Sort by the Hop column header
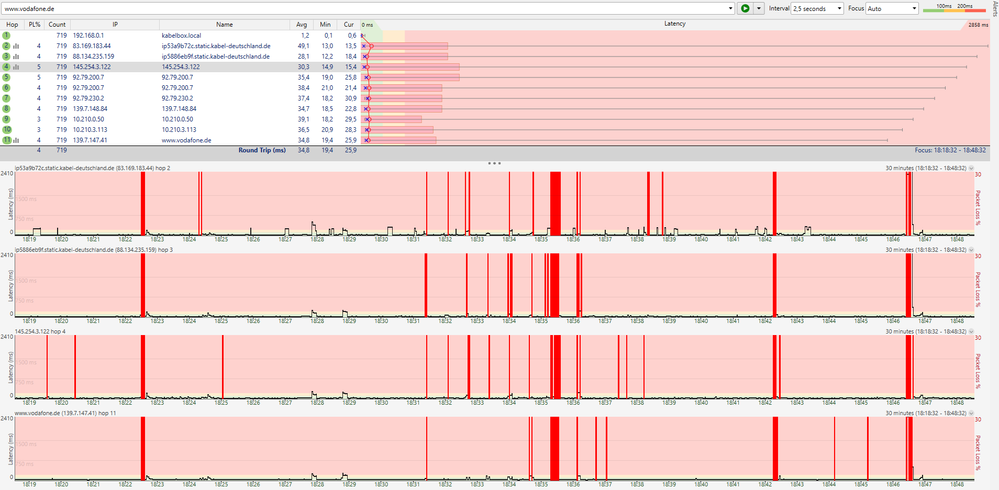Image resolution: width=999 pixels, height=490 pixels. point(12,24)
